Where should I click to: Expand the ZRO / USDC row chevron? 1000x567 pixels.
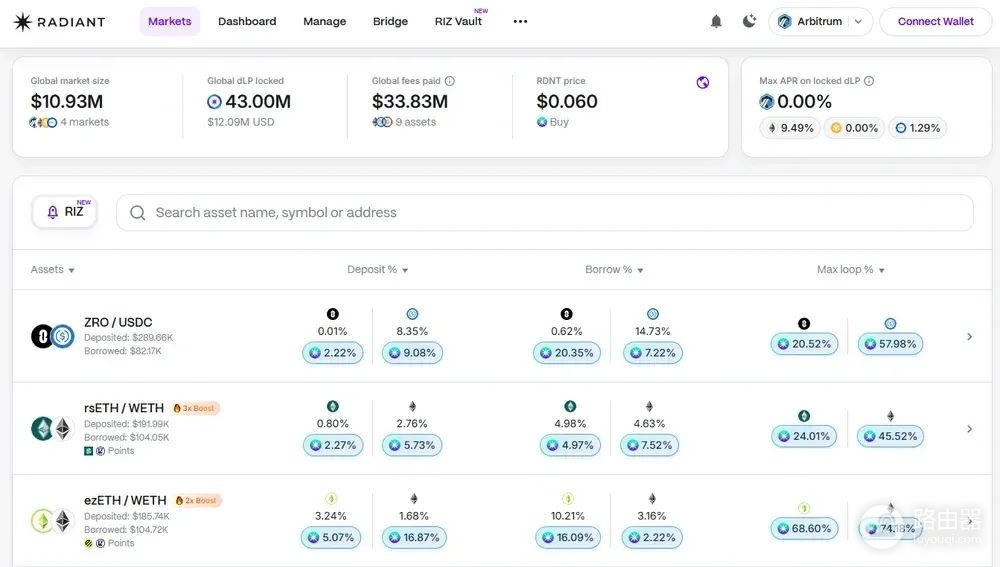click(x=969, y=336)
